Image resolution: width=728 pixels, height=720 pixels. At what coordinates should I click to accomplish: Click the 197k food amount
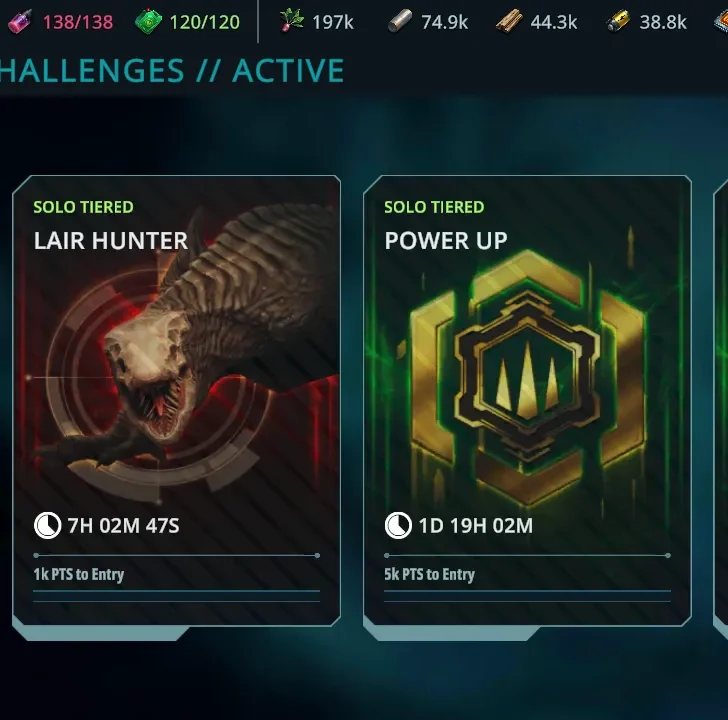pos(333,22)
